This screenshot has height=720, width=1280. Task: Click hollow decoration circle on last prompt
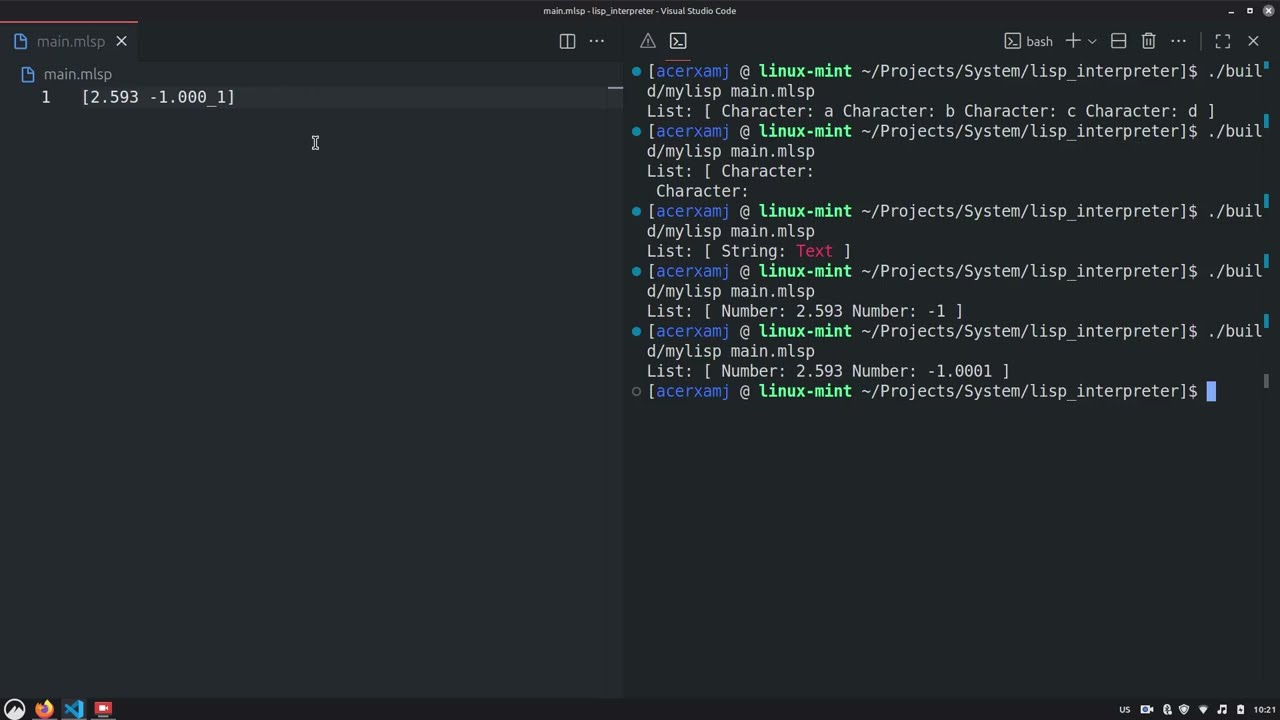636,391
